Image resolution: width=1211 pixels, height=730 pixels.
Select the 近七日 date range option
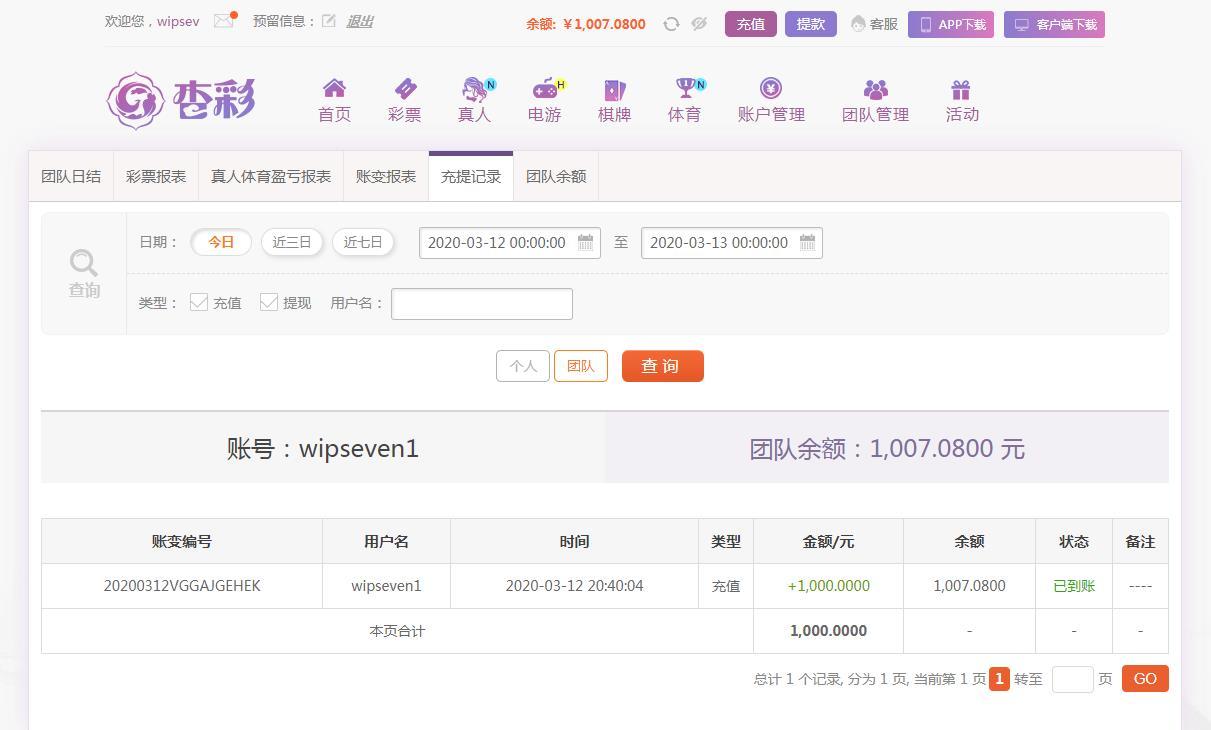coord(363,242)
